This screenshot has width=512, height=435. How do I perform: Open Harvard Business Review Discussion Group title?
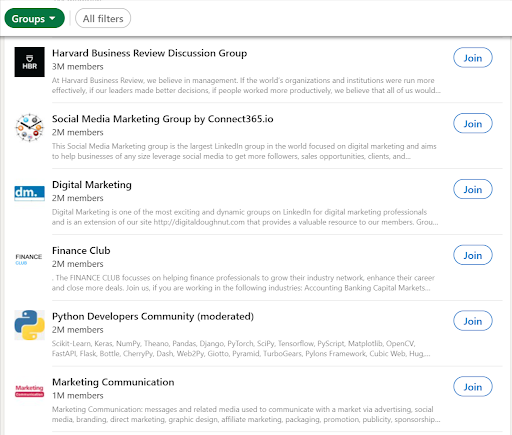point(149,53)
